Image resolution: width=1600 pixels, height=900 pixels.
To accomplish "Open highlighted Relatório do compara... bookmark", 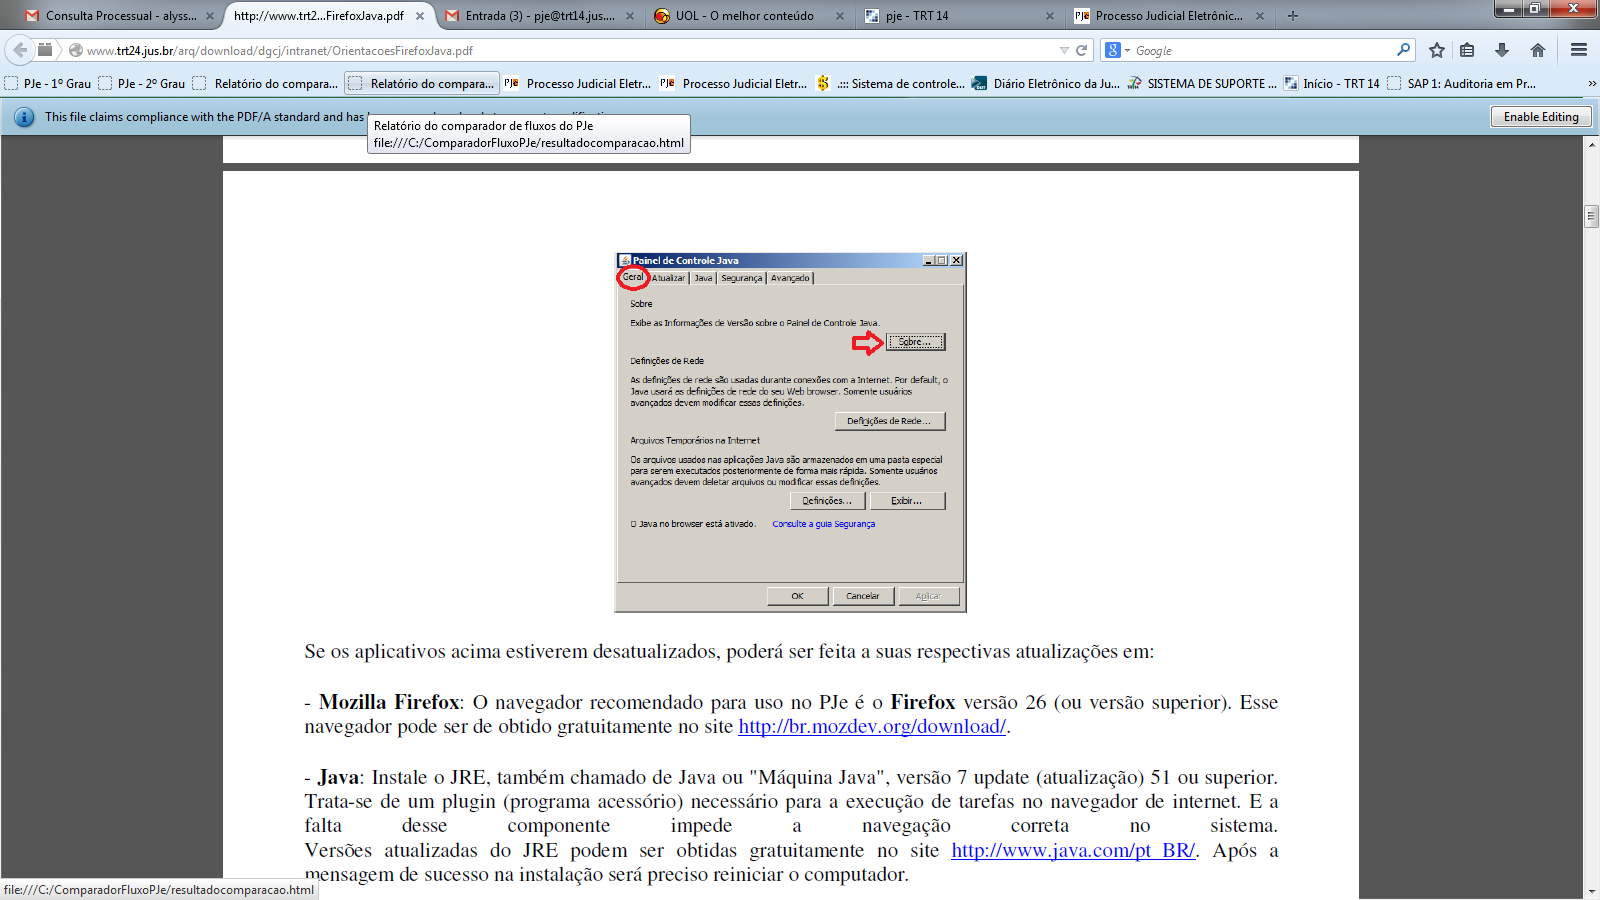I will click(x=421, y=84).
